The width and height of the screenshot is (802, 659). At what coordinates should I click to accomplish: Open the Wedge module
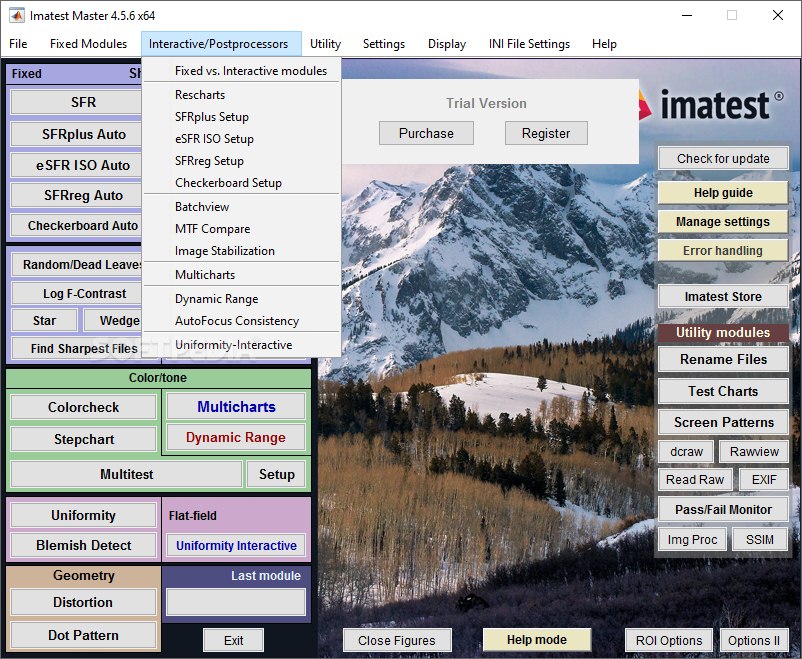113,321
